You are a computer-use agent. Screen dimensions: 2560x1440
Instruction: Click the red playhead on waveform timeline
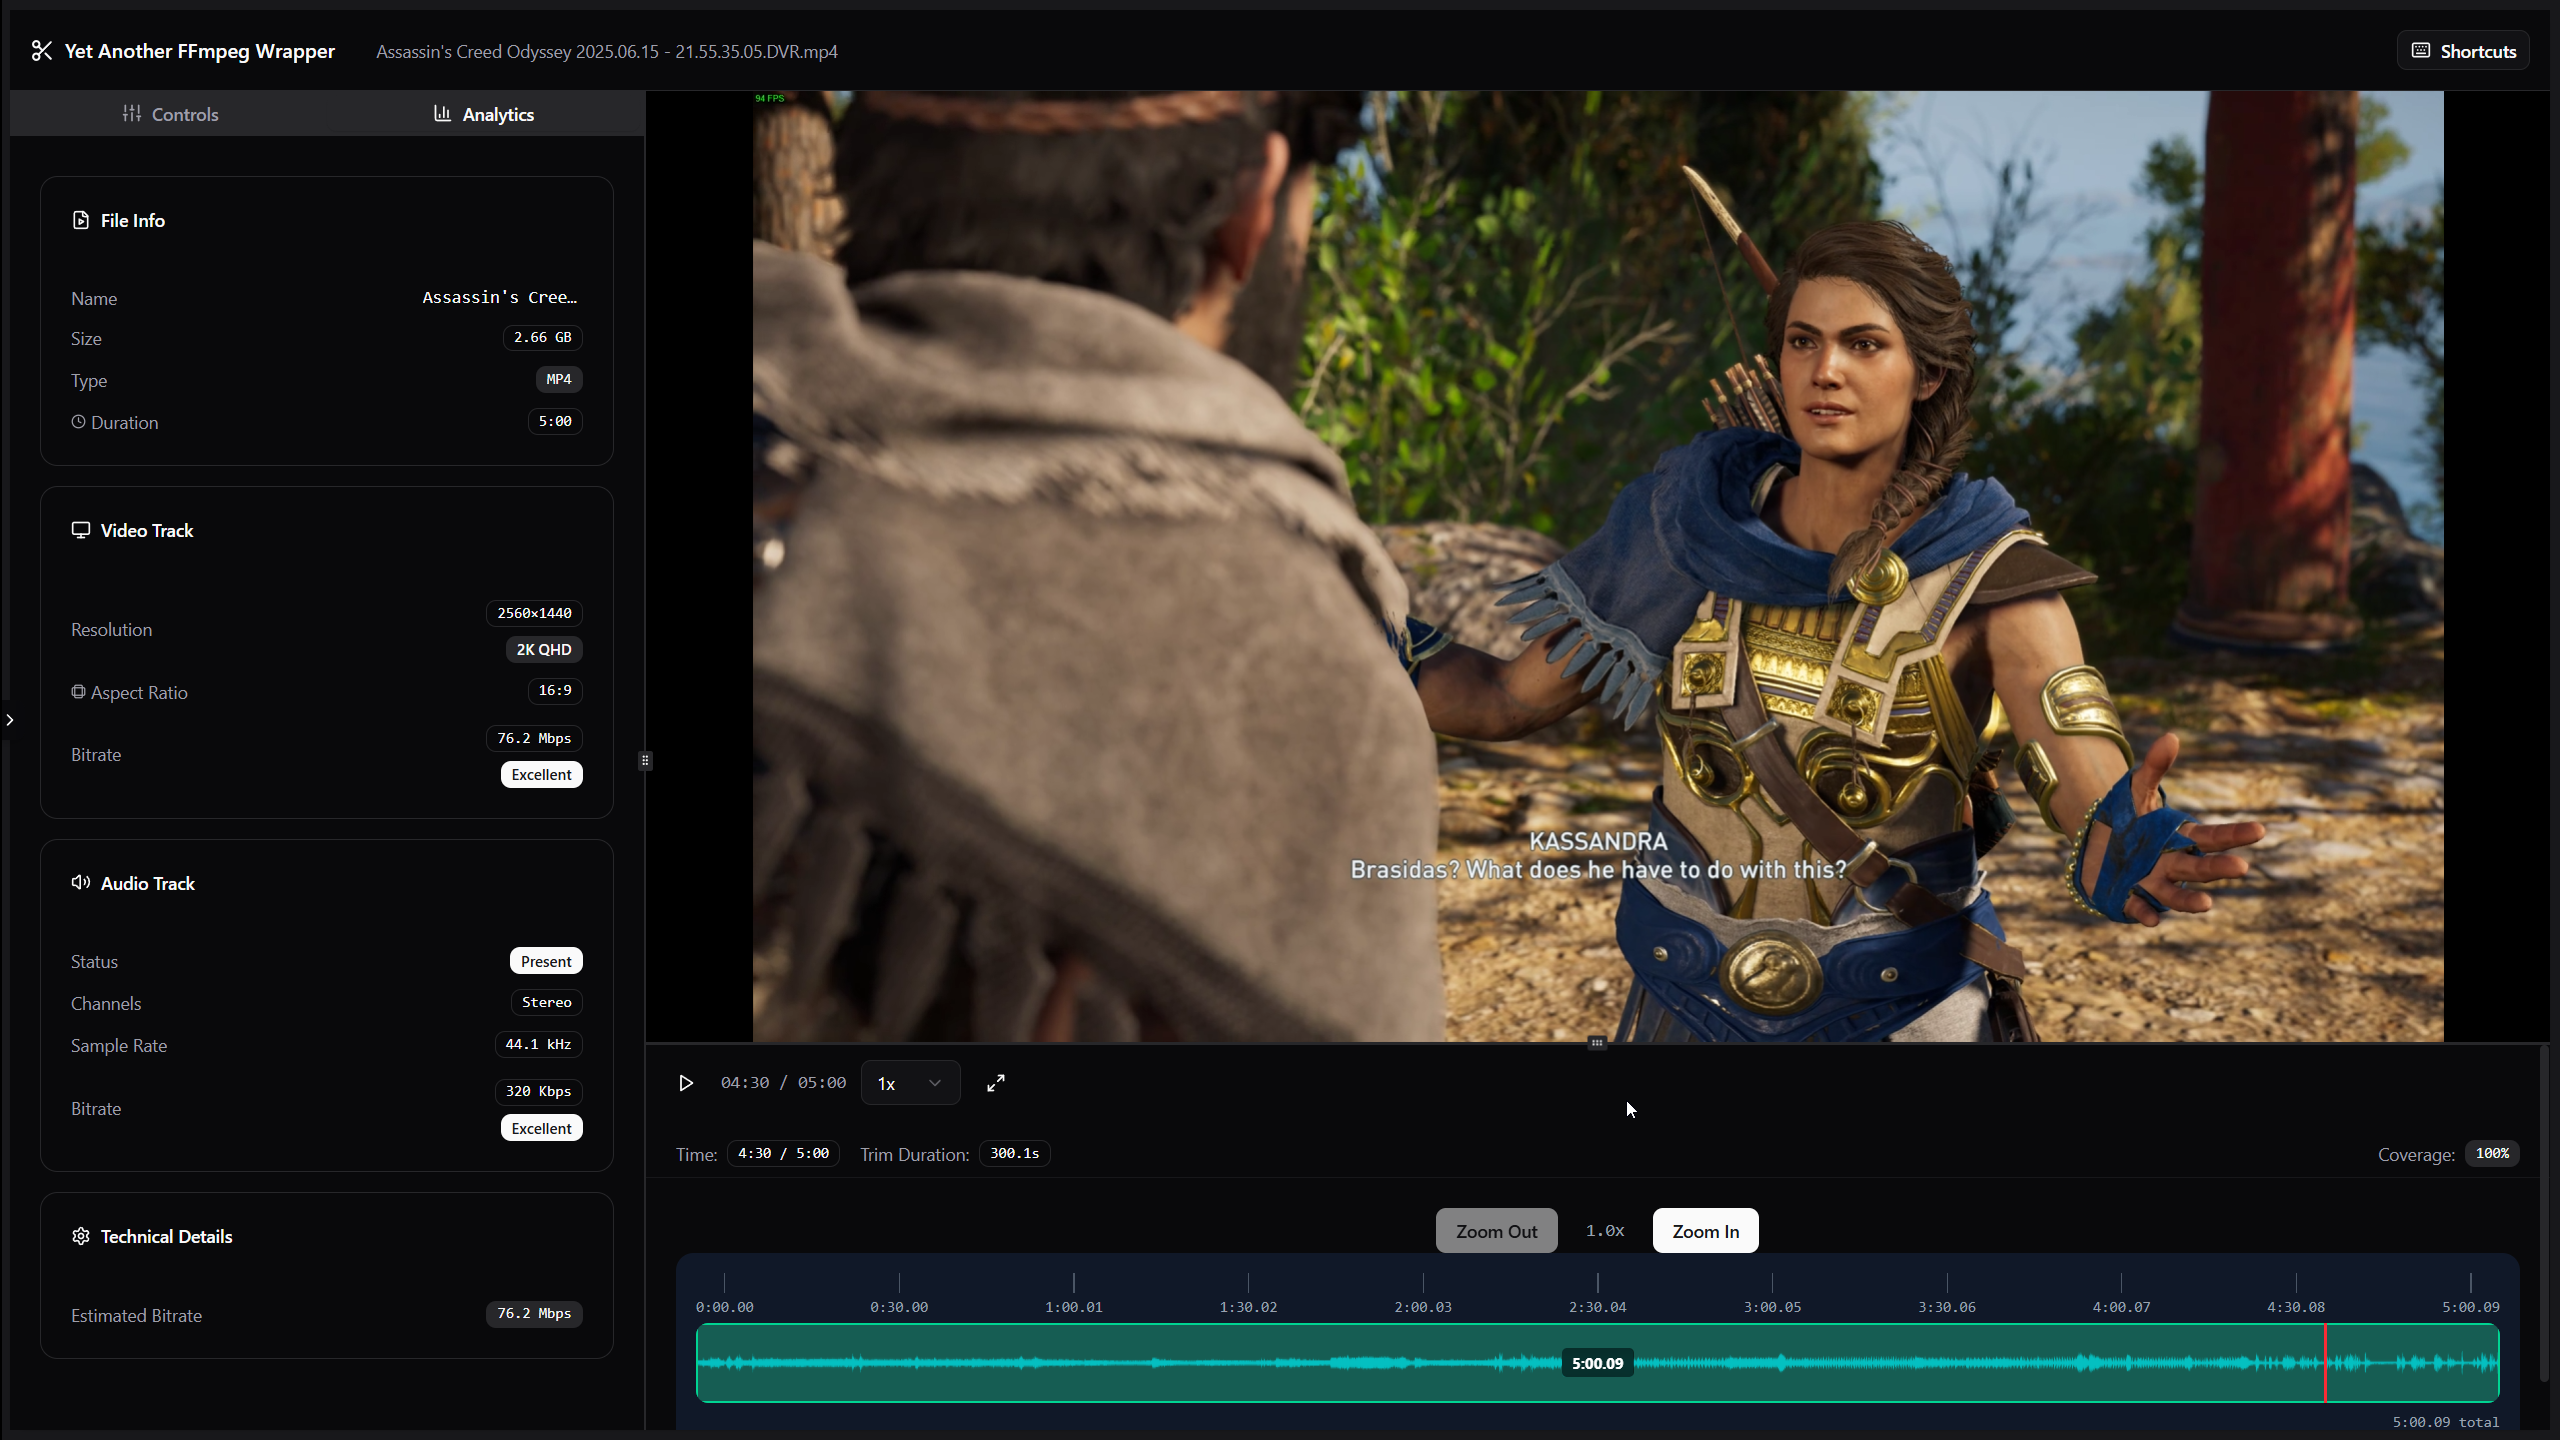pos(2325,1363)
